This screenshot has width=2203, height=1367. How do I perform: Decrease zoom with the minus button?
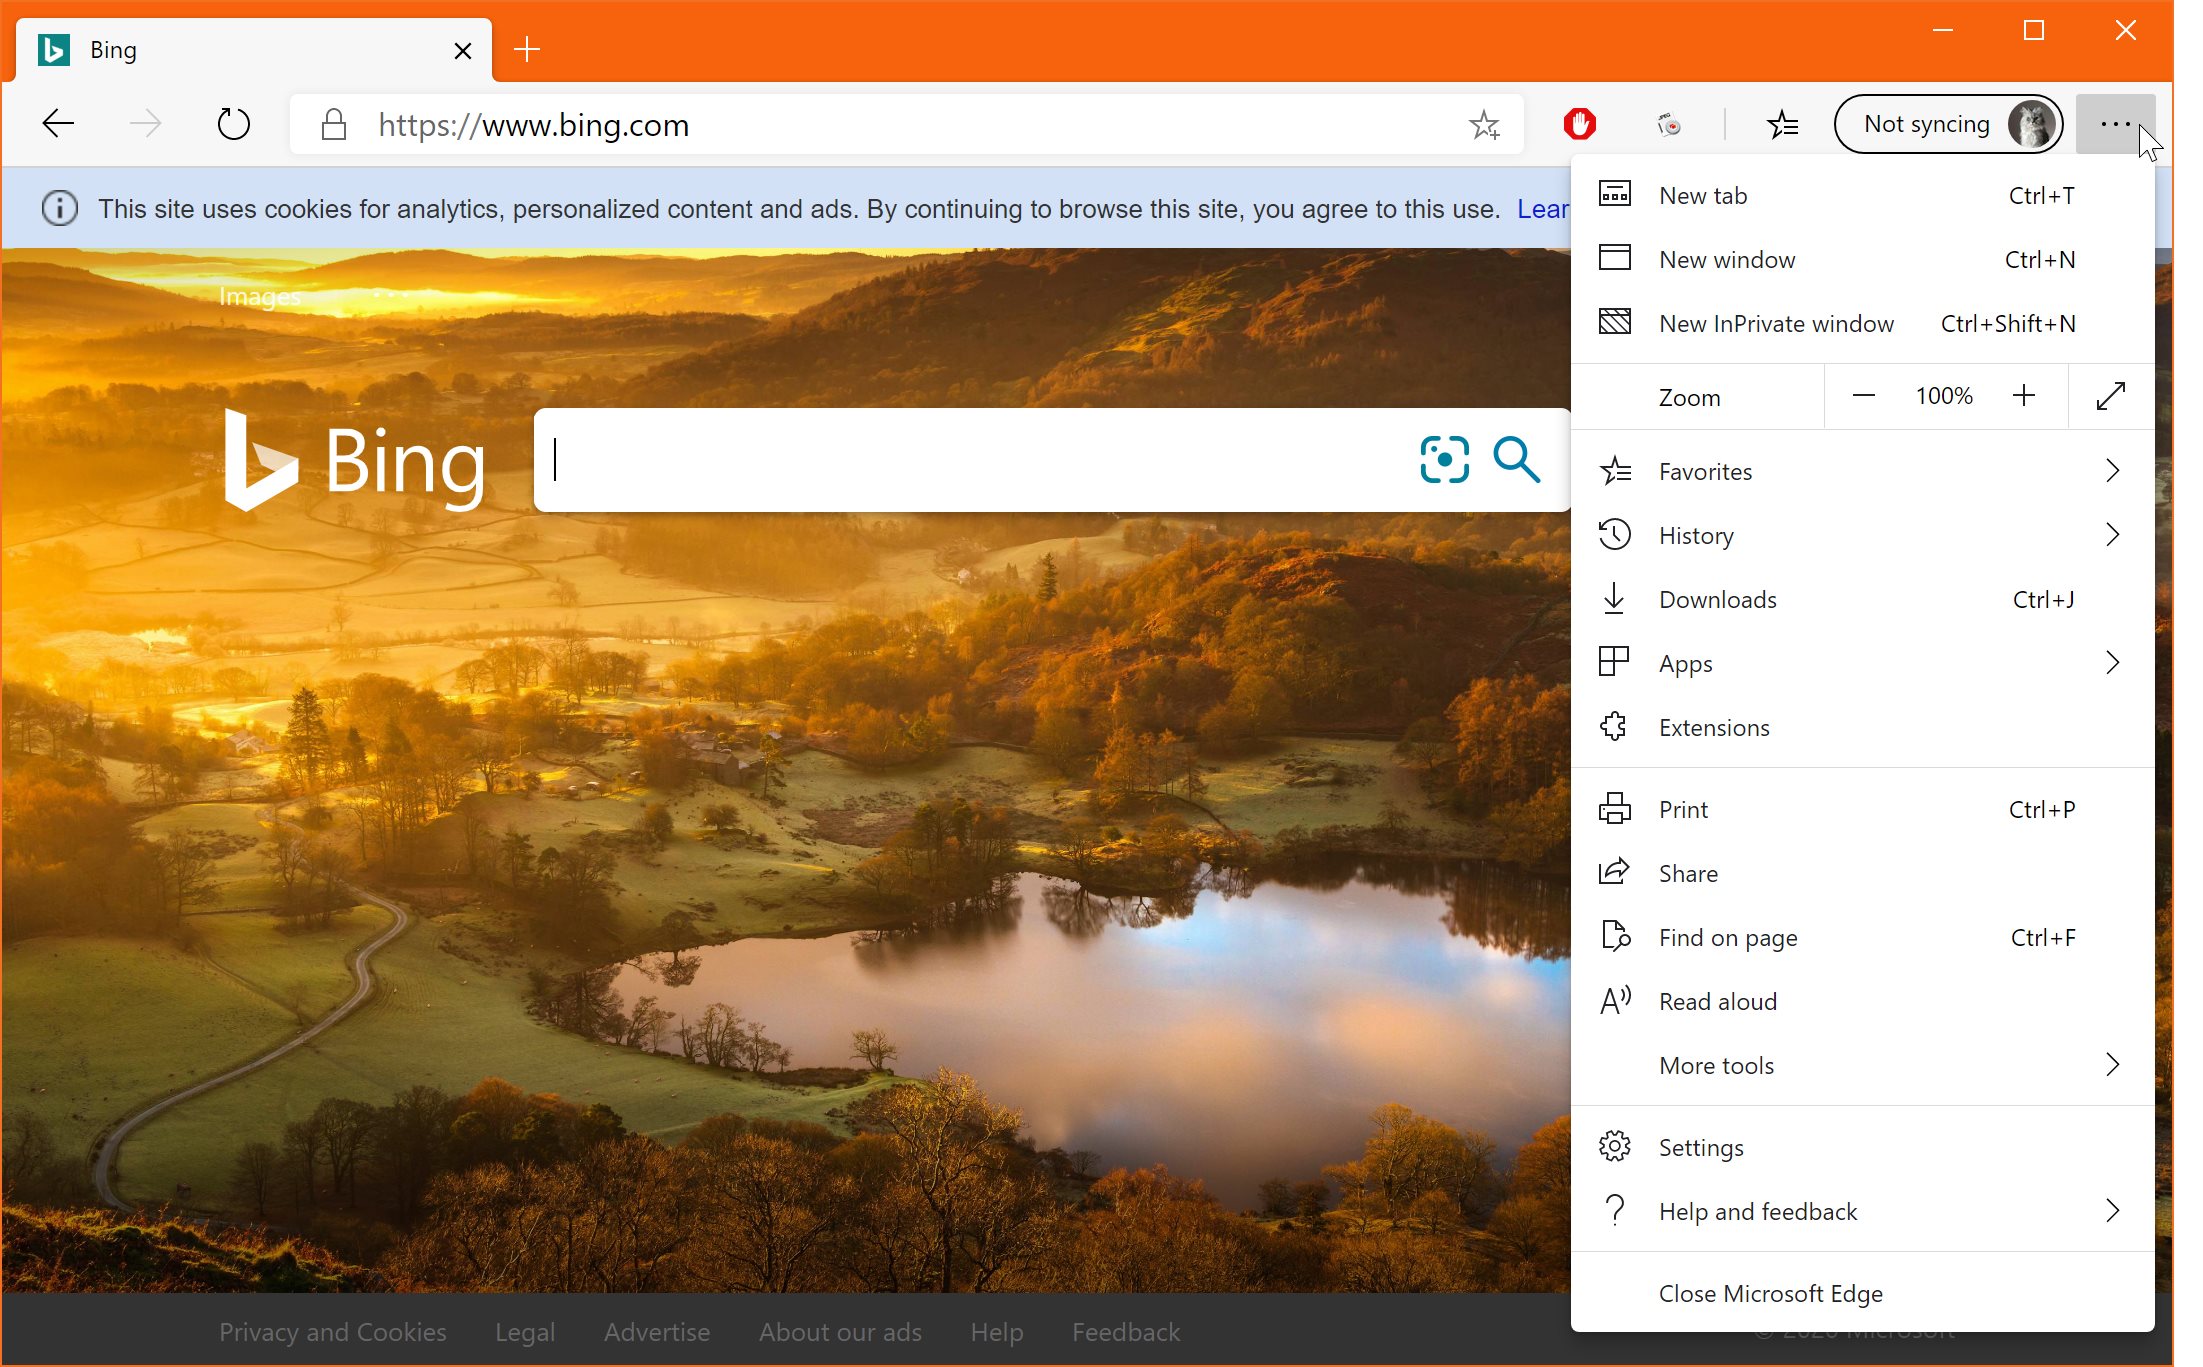click(x=1863, y=396)
